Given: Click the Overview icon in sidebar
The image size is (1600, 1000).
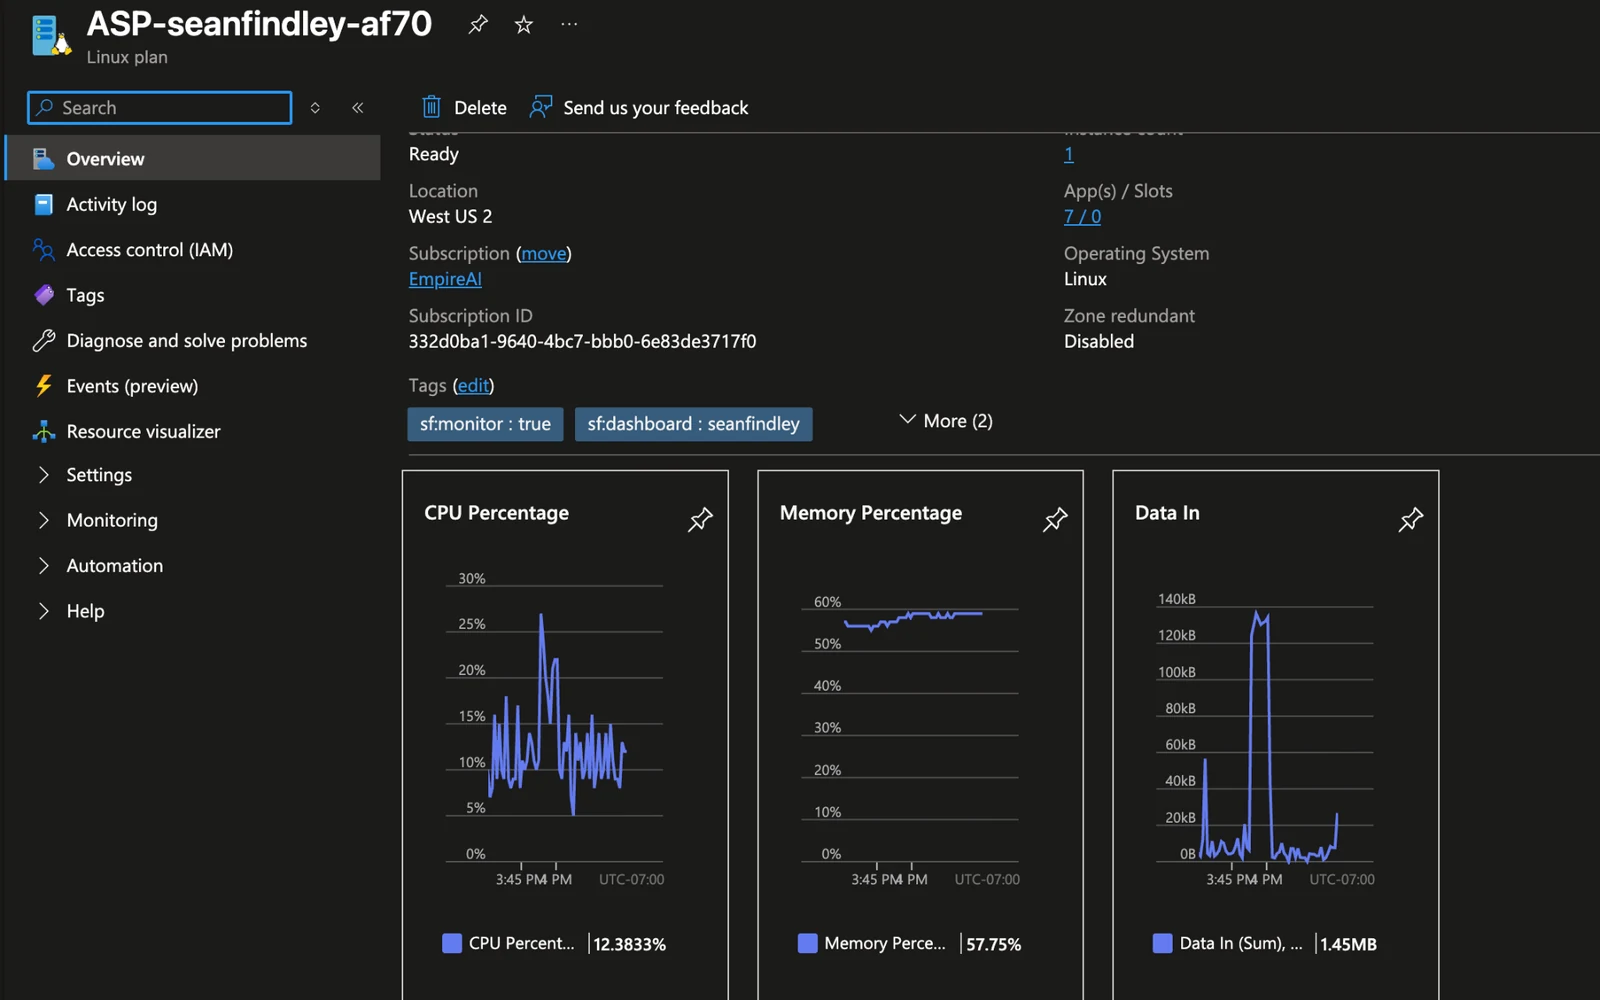Looking at the screenshot, I should pos(43,159).
